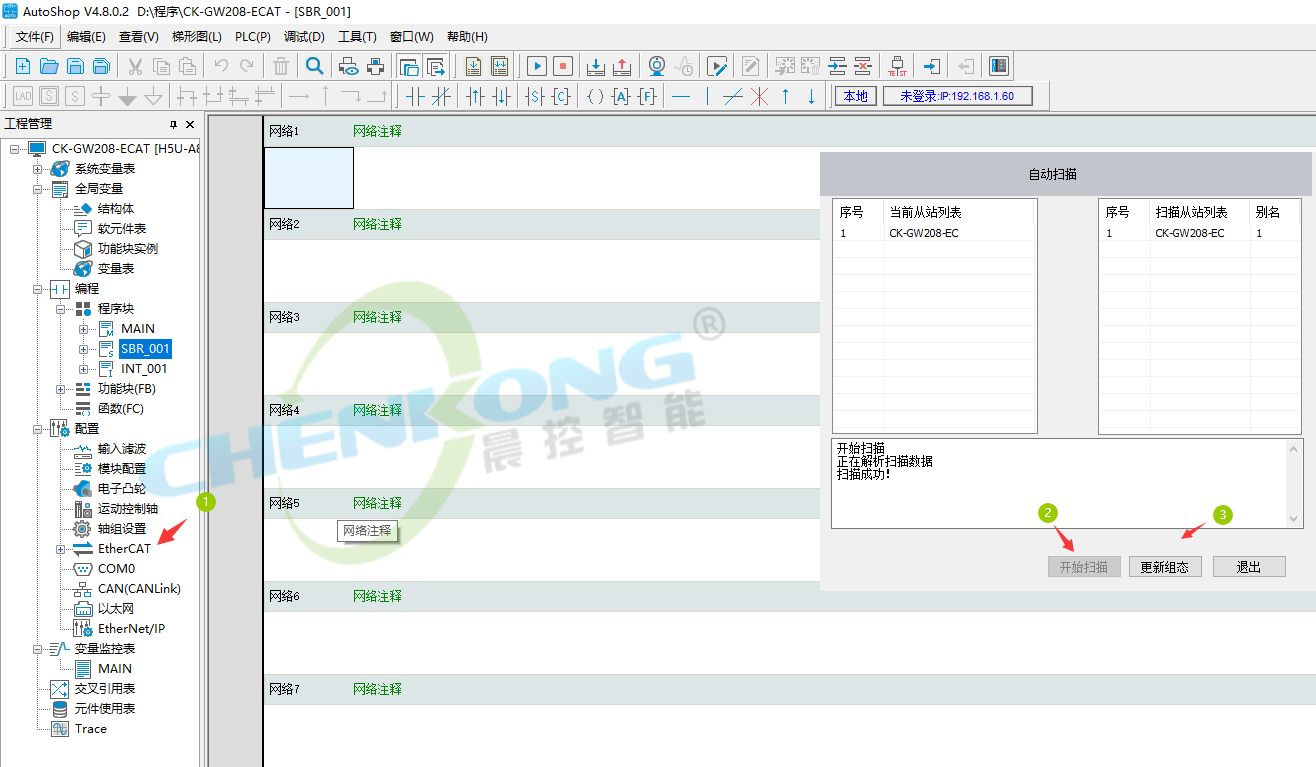Click the Delete row icon with red X
This screenshot has width=1316, height=767.
point(863,66)
